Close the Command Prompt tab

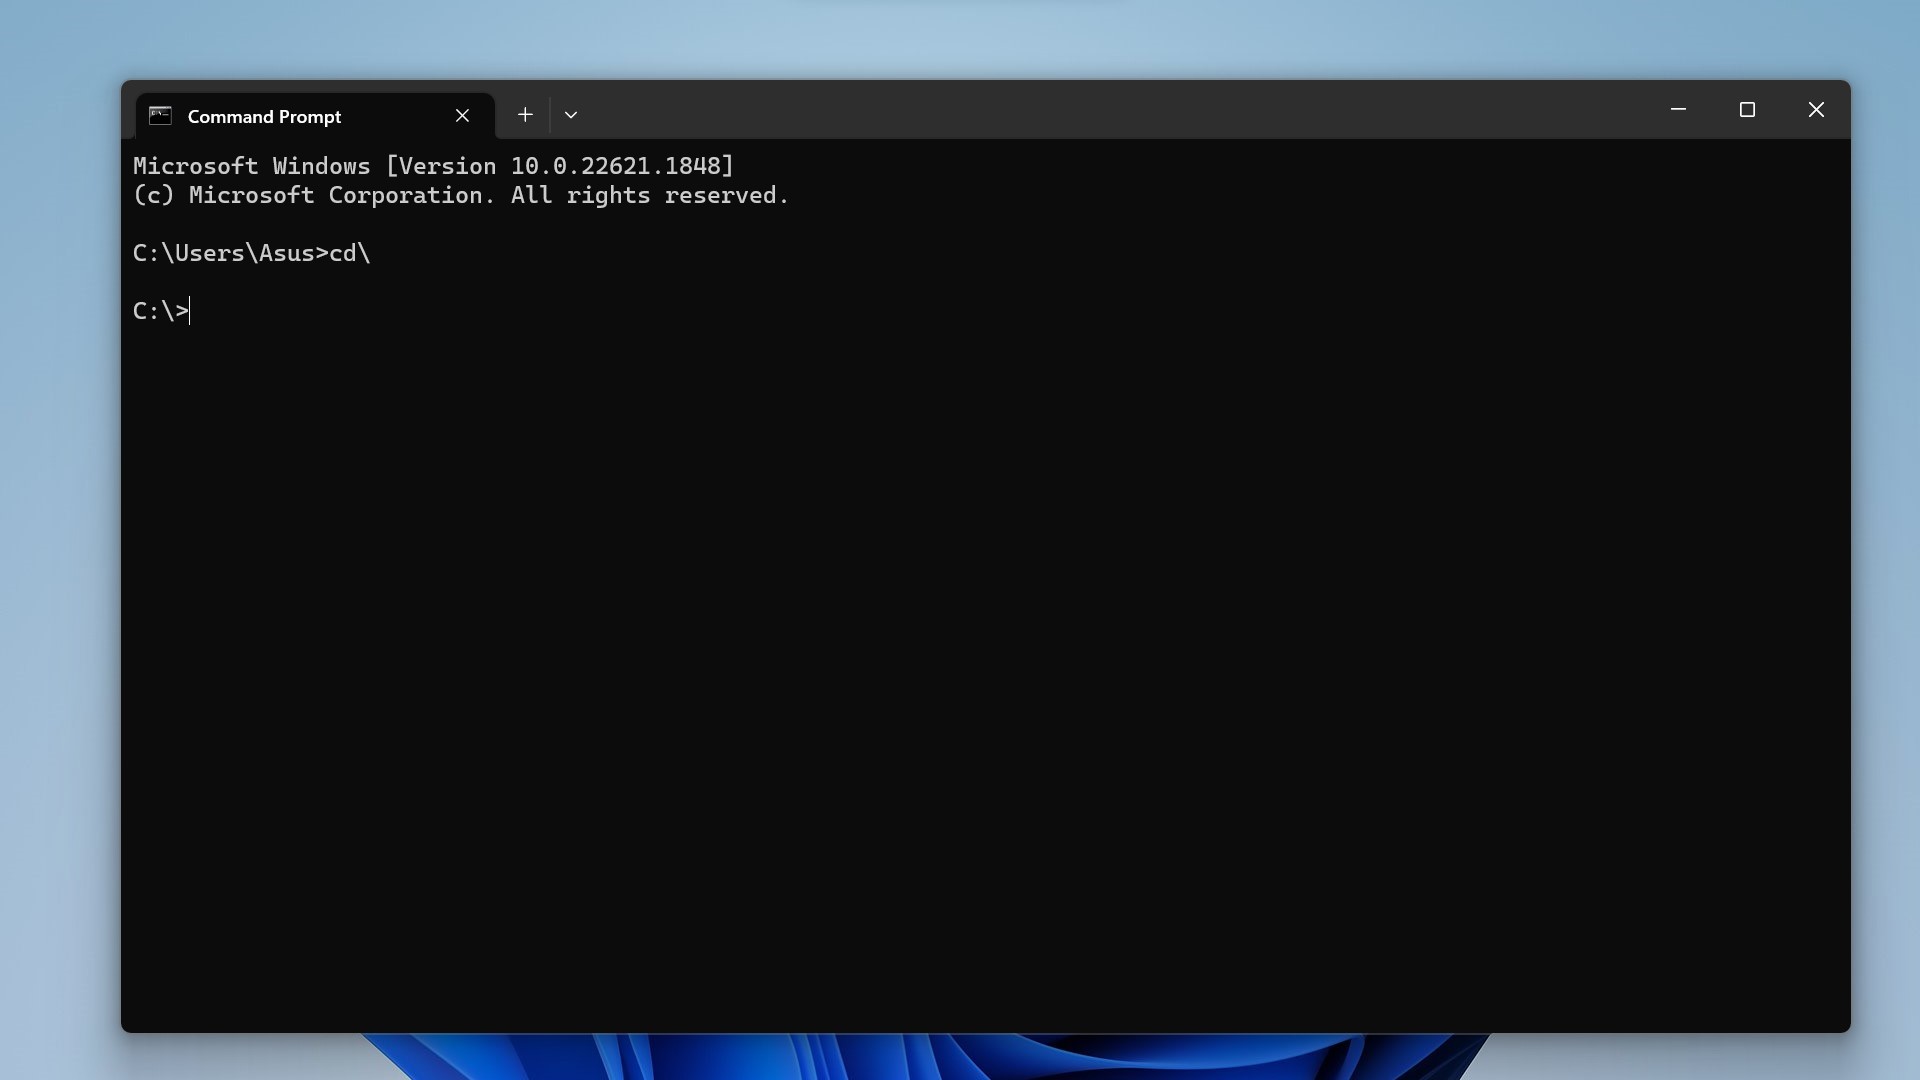(462, 116)
